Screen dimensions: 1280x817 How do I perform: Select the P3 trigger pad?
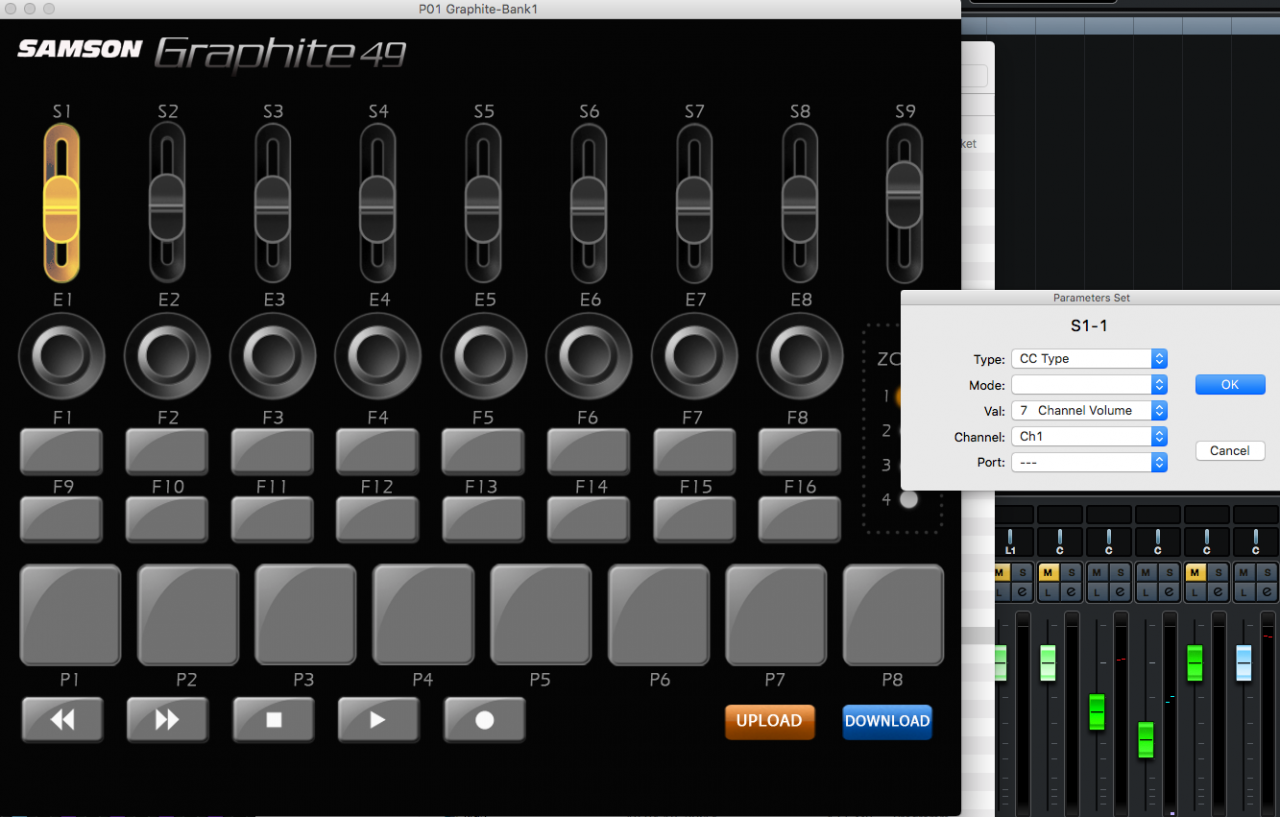(x=305, y=615)
